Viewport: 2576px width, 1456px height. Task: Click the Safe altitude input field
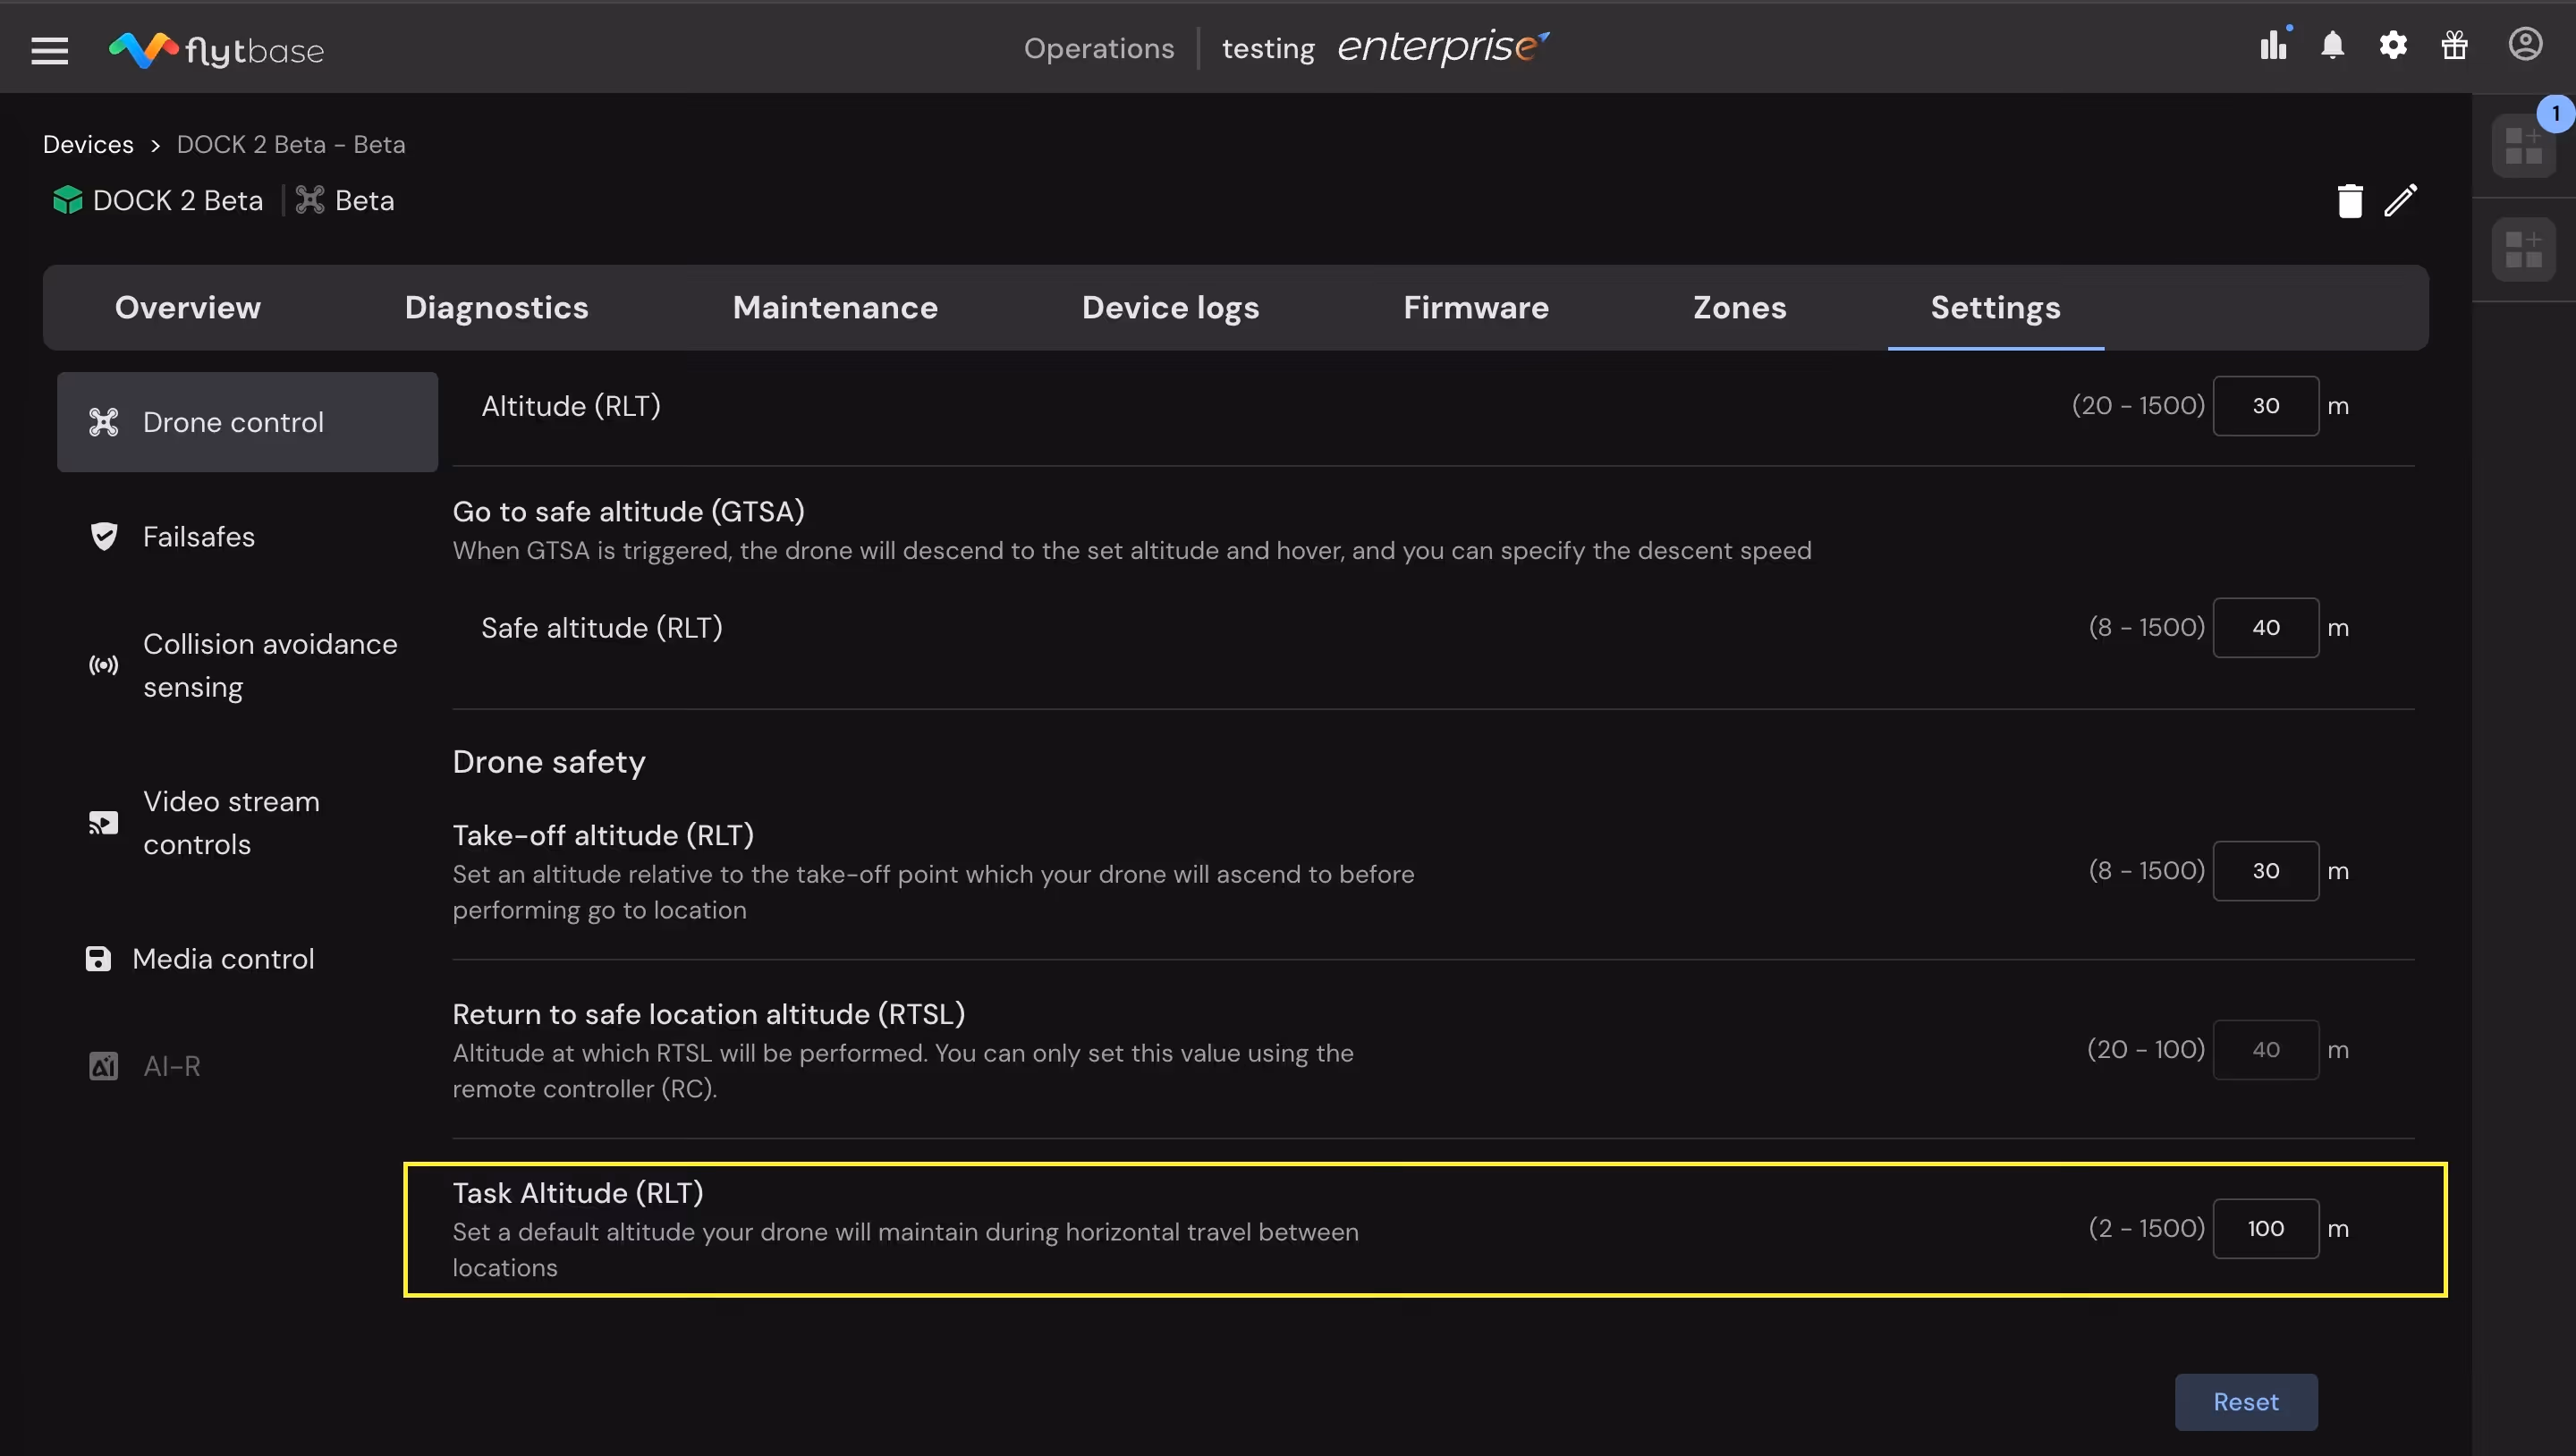(2265, 628)
